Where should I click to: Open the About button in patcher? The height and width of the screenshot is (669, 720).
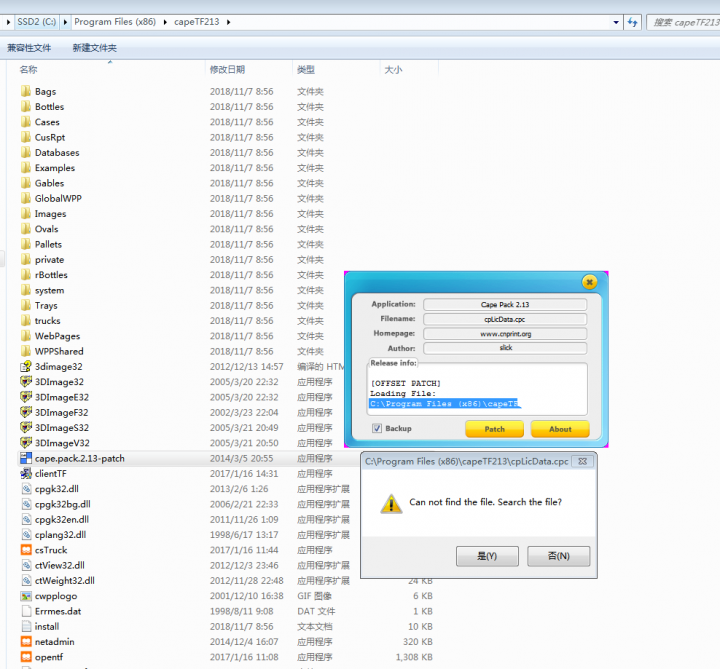[560, 429]
